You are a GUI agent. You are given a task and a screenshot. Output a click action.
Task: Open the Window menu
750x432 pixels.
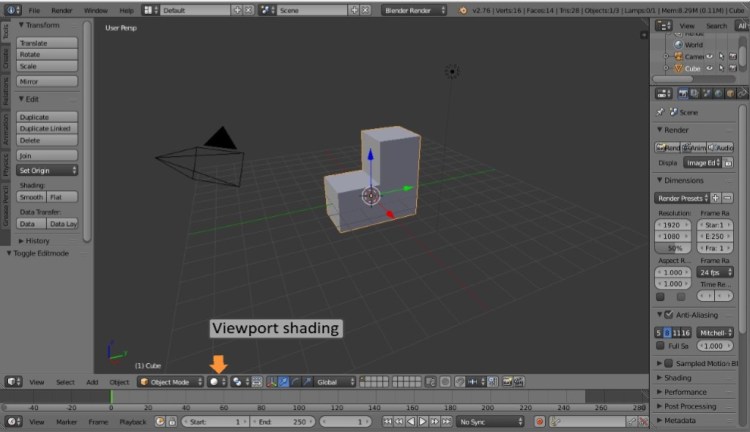96,10
